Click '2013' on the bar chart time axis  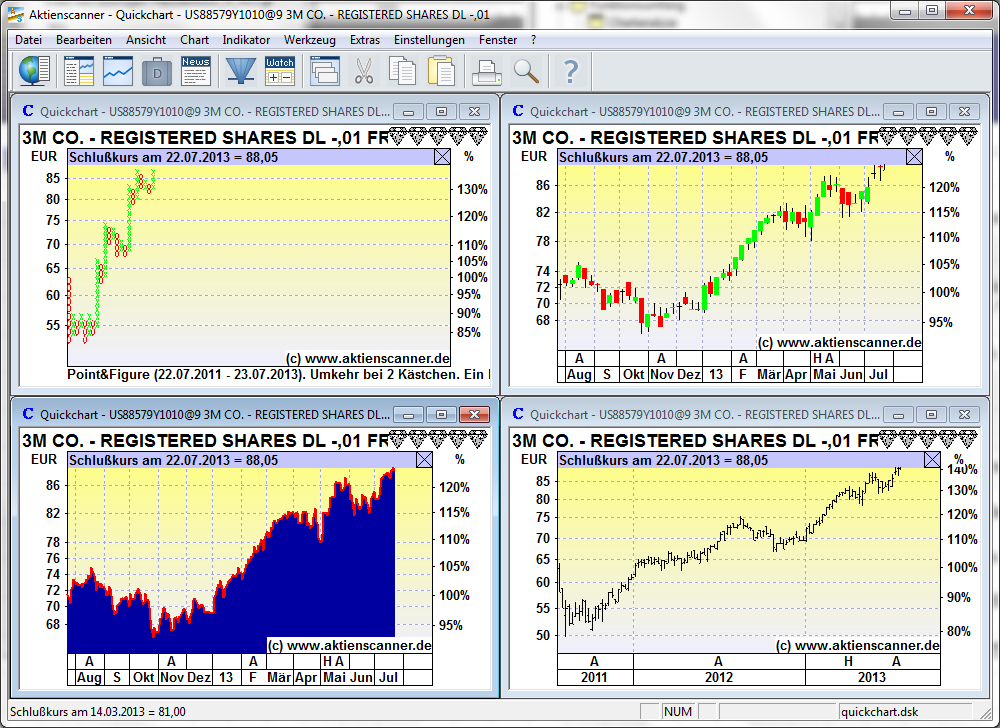[x=872, y=677]
